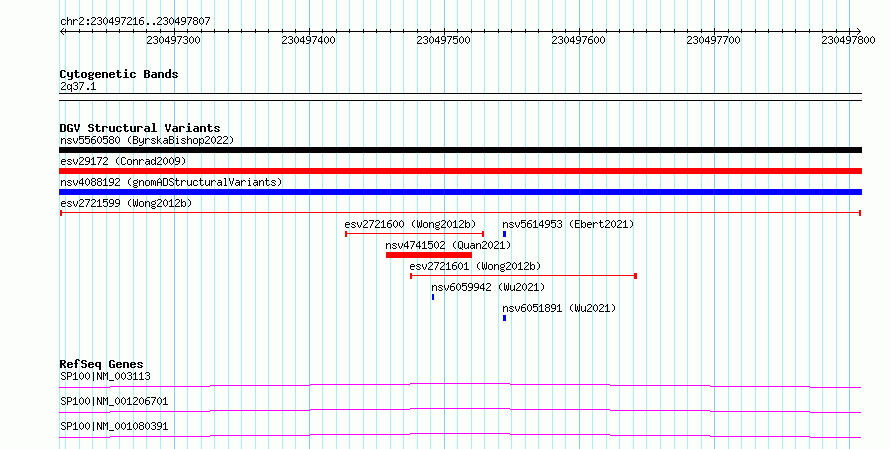The width and height of the screenshot is (890, 449).
Task: Click ruler position 230497600
Action: click(x=579, y=40)
